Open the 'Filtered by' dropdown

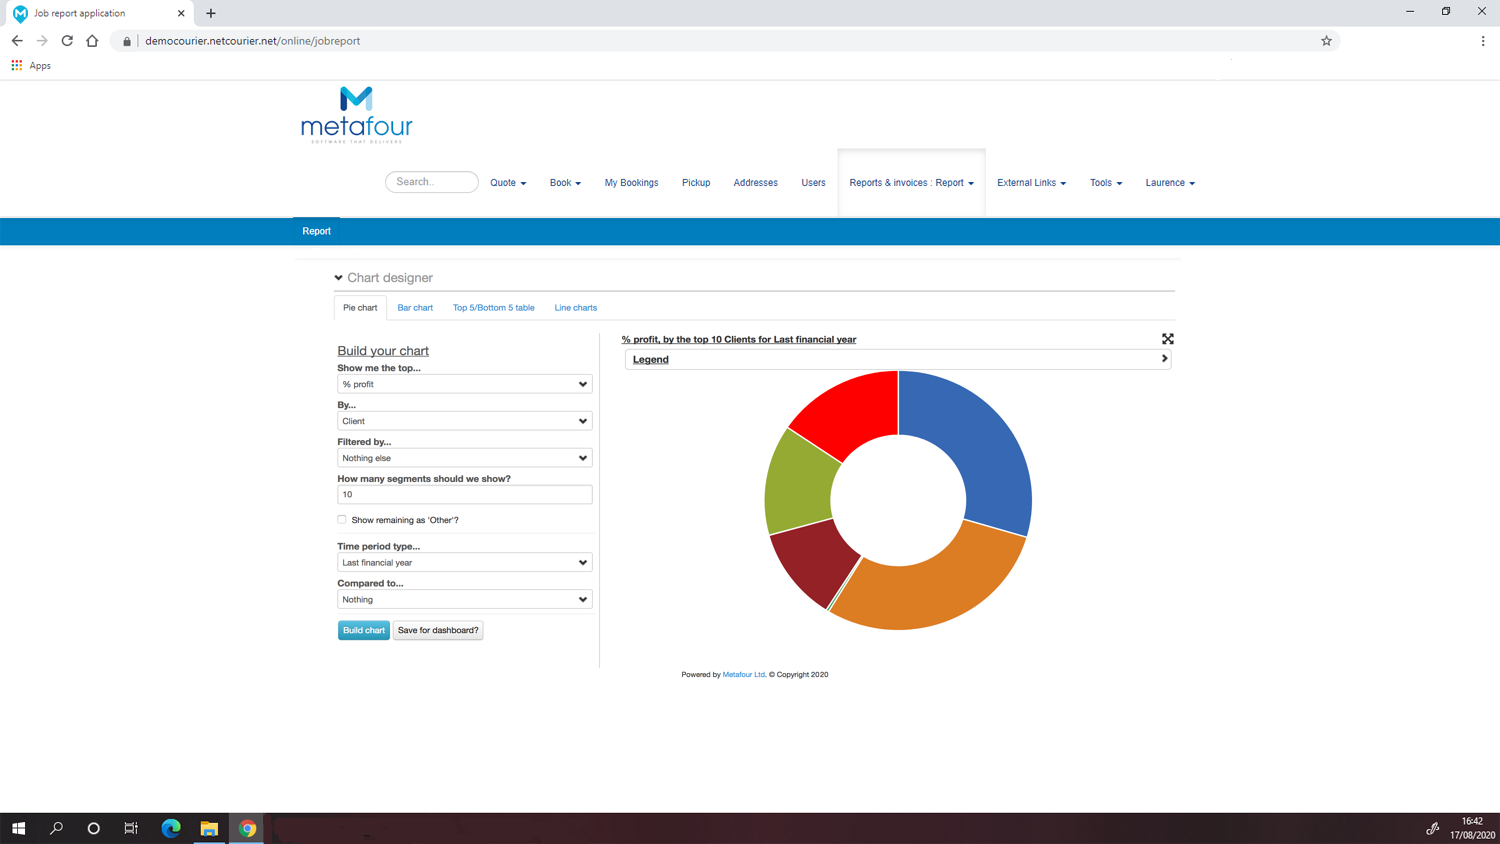tap(465, 458)
